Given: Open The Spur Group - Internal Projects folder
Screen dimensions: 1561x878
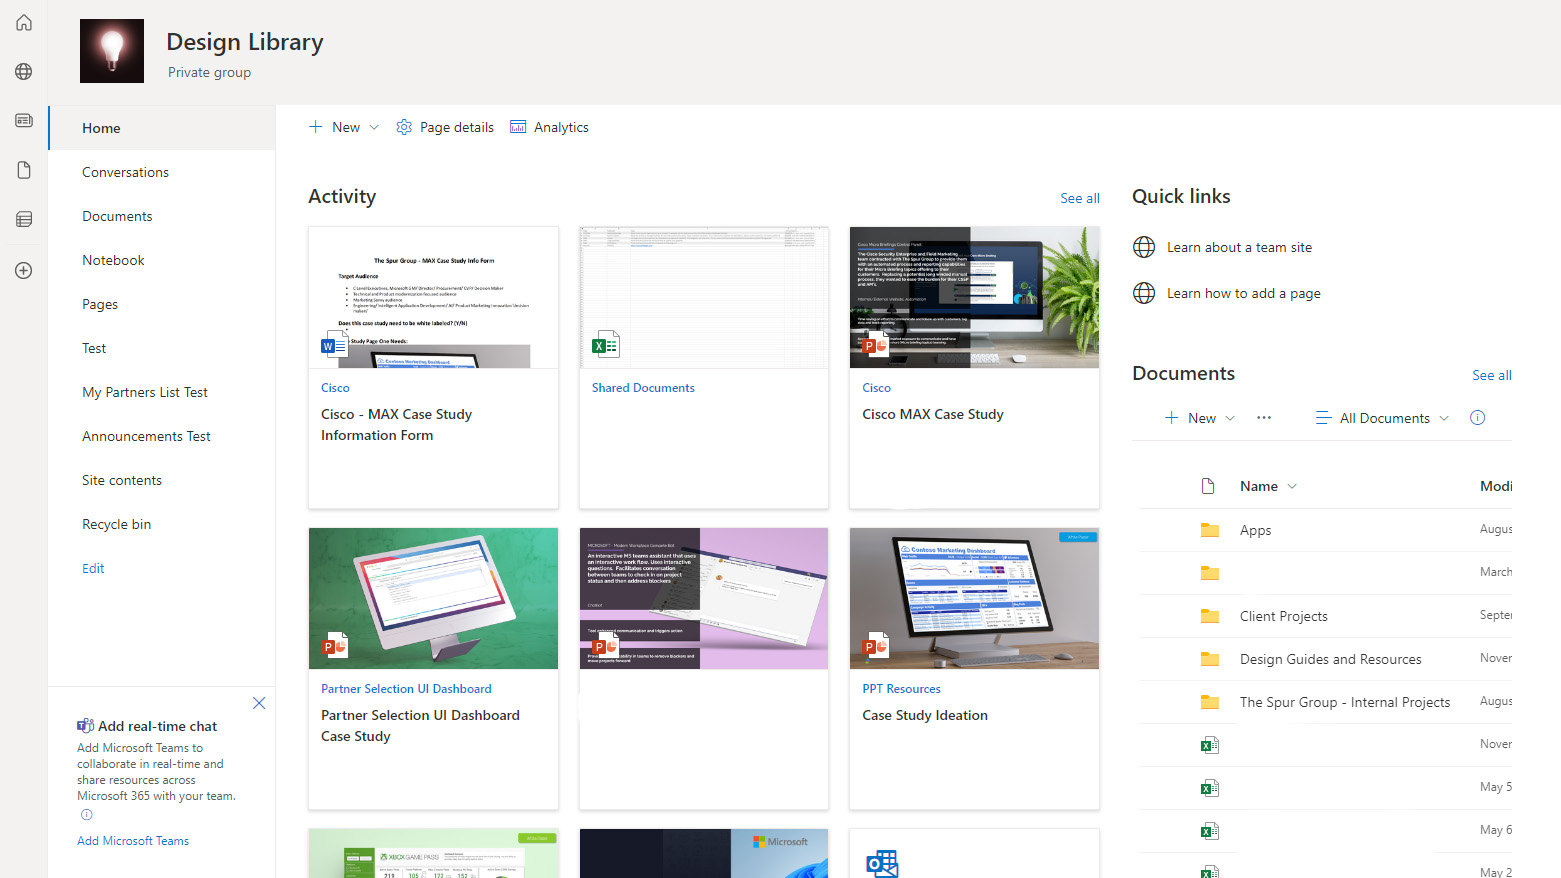Looking at the screenshot, I should coord(1344,702).
